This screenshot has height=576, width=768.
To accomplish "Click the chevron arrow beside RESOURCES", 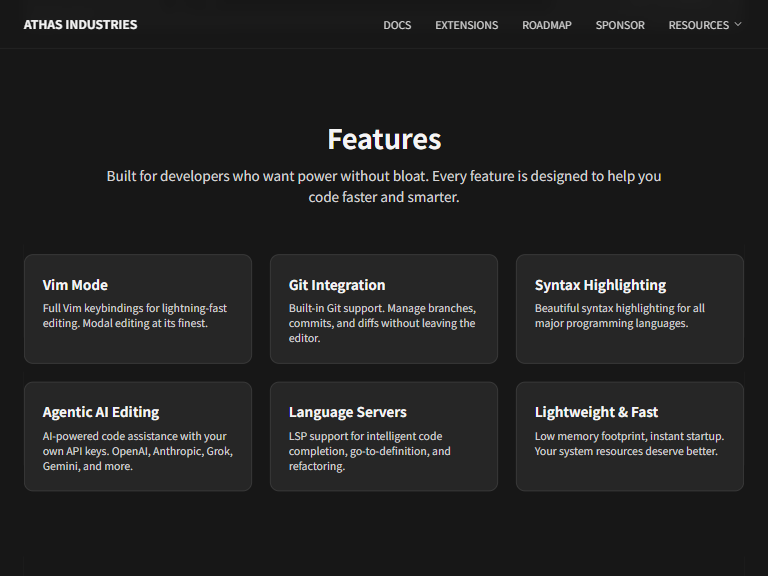I will pyautogui.click(x=738, y=24).
